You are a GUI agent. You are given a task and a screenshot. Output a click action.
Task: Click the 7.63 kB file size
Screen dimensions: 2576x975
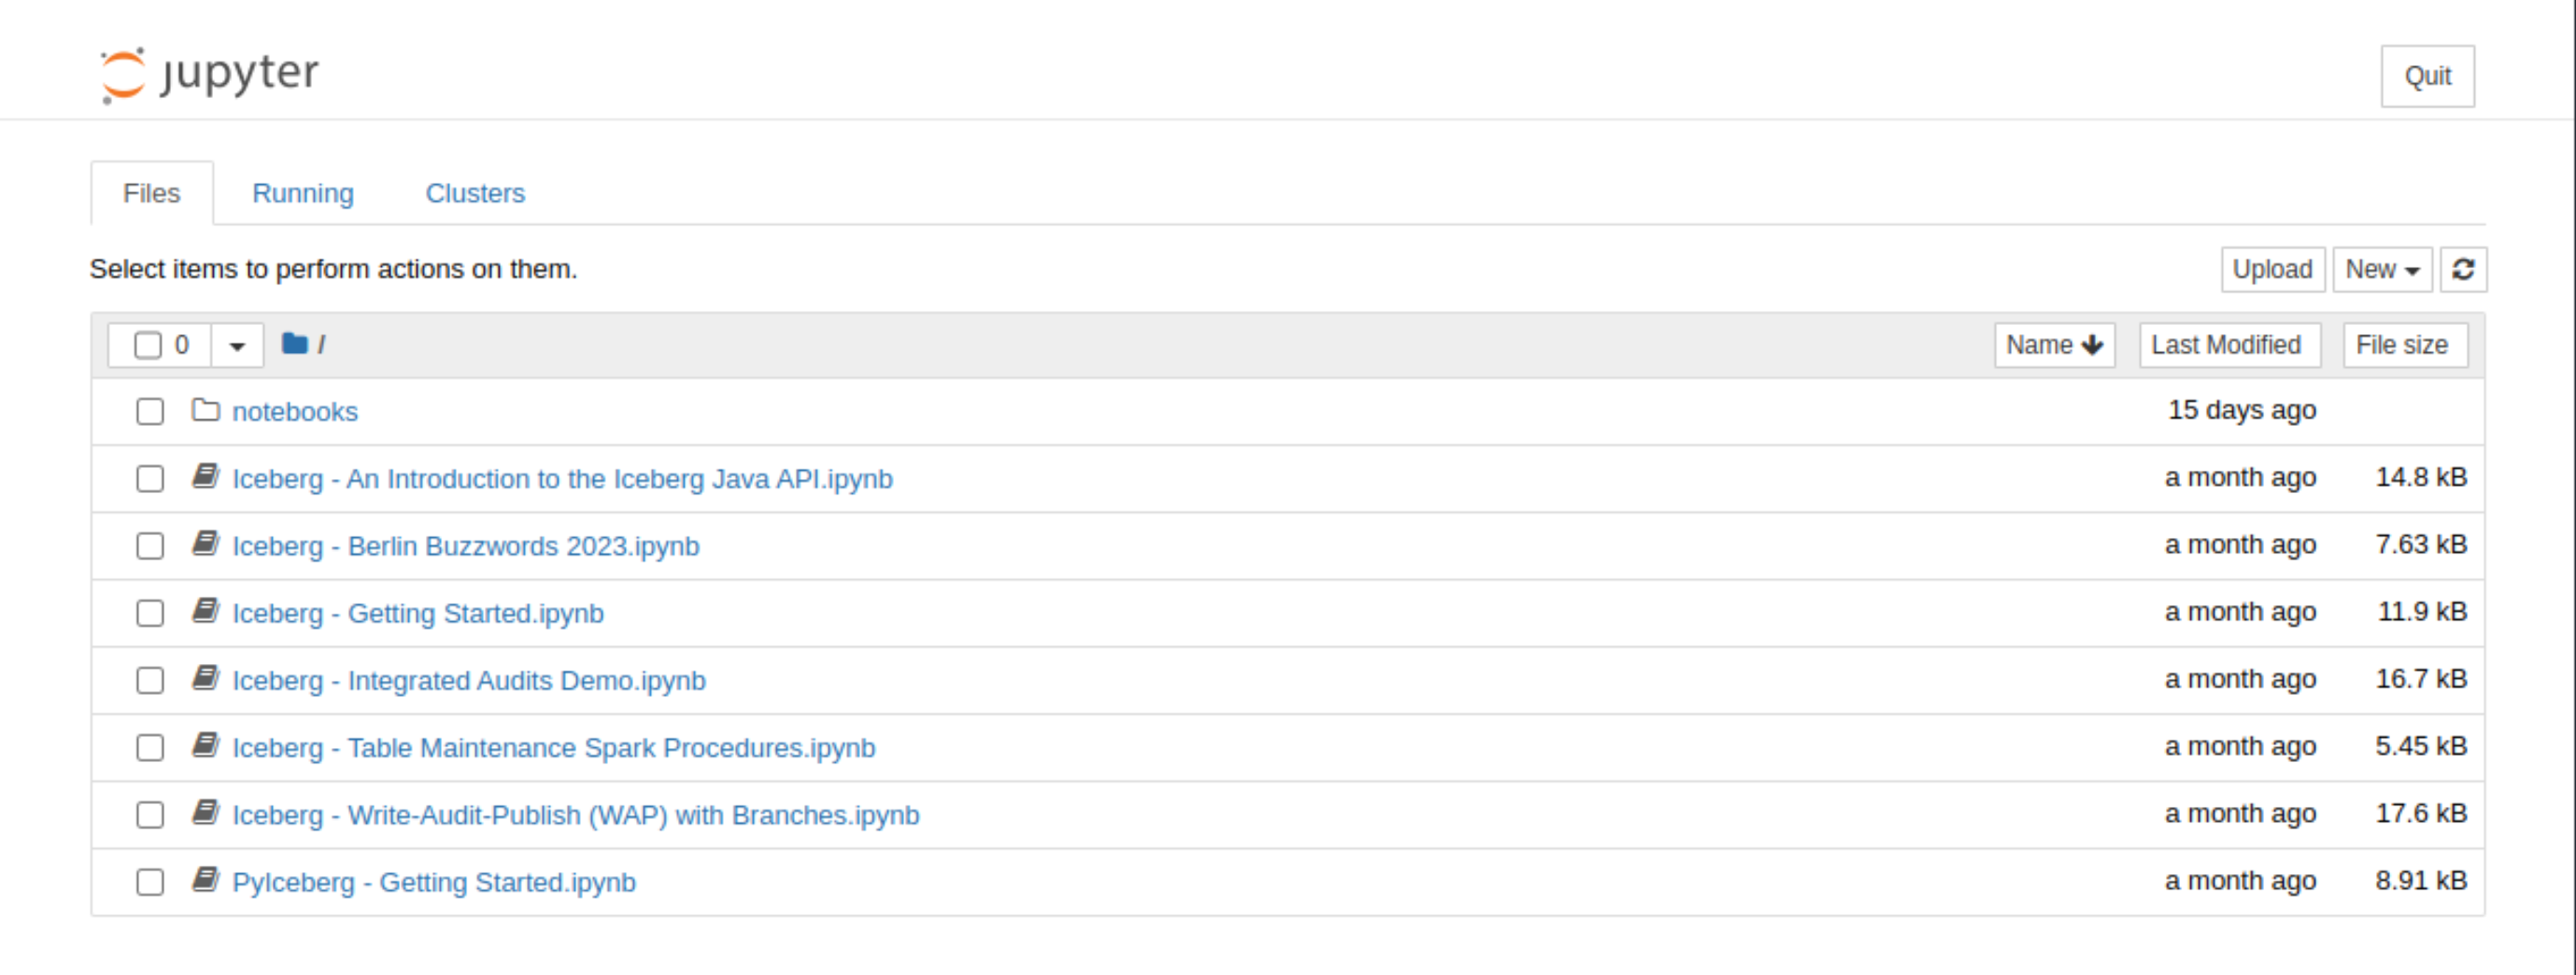tap(2421, 544)
